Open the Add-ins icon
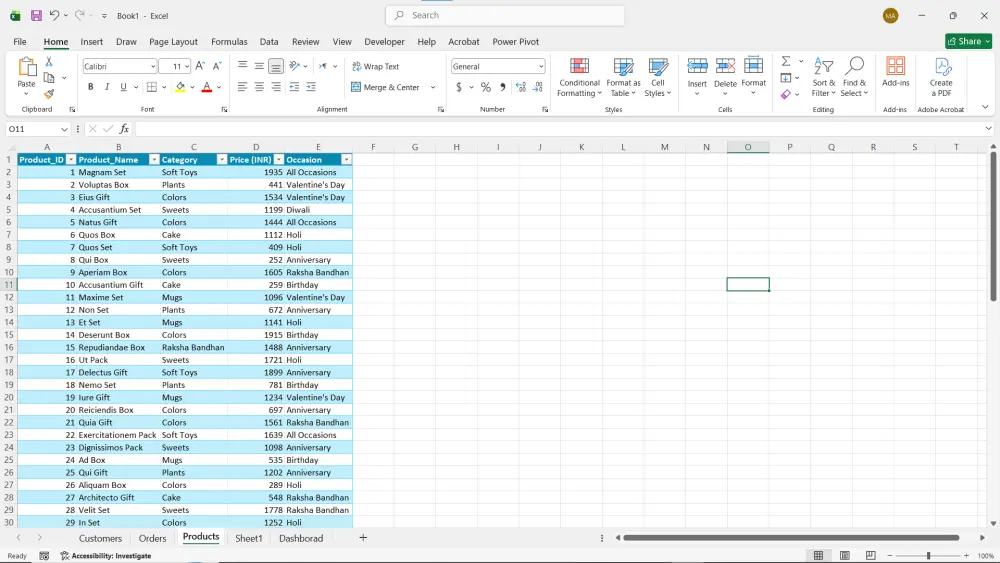 tap(895, 71)
